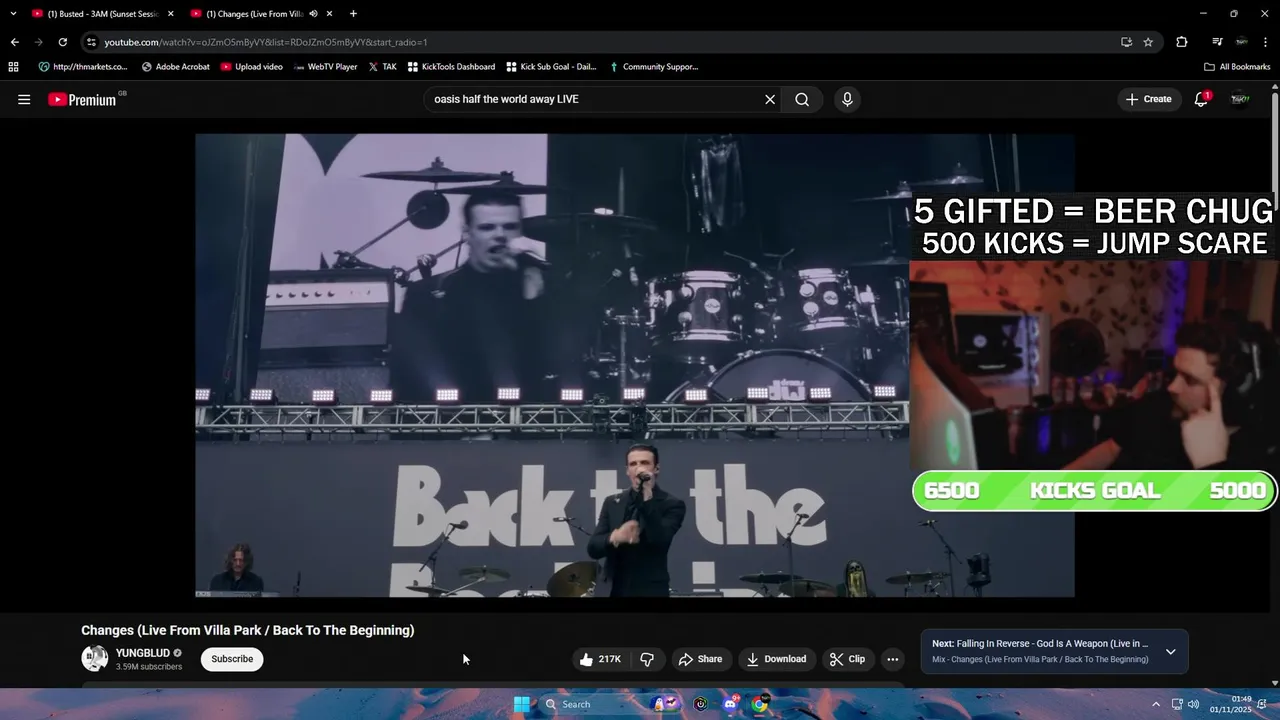The image size is (1280, 720).
Task: Bookmark this page with the star
Action: coord(1148,42)
